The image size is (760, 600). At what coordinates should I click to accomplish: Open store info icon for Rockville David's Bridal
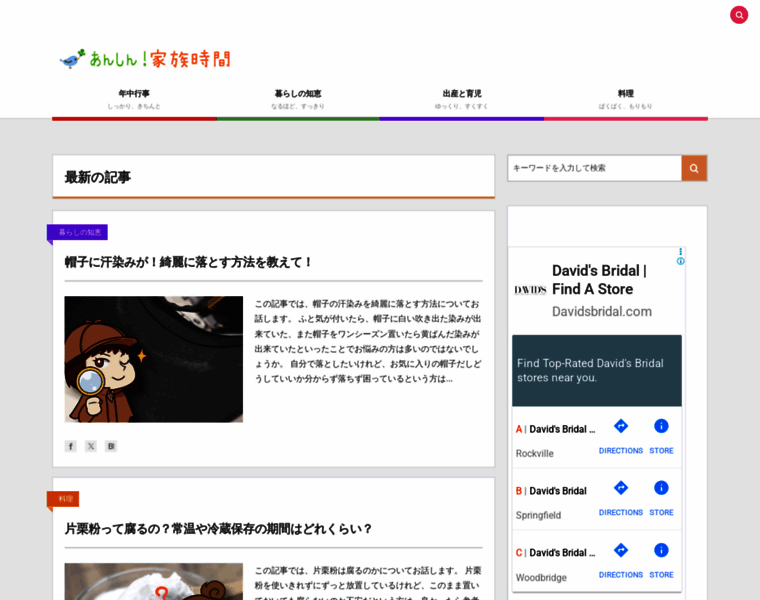(661, 426)
